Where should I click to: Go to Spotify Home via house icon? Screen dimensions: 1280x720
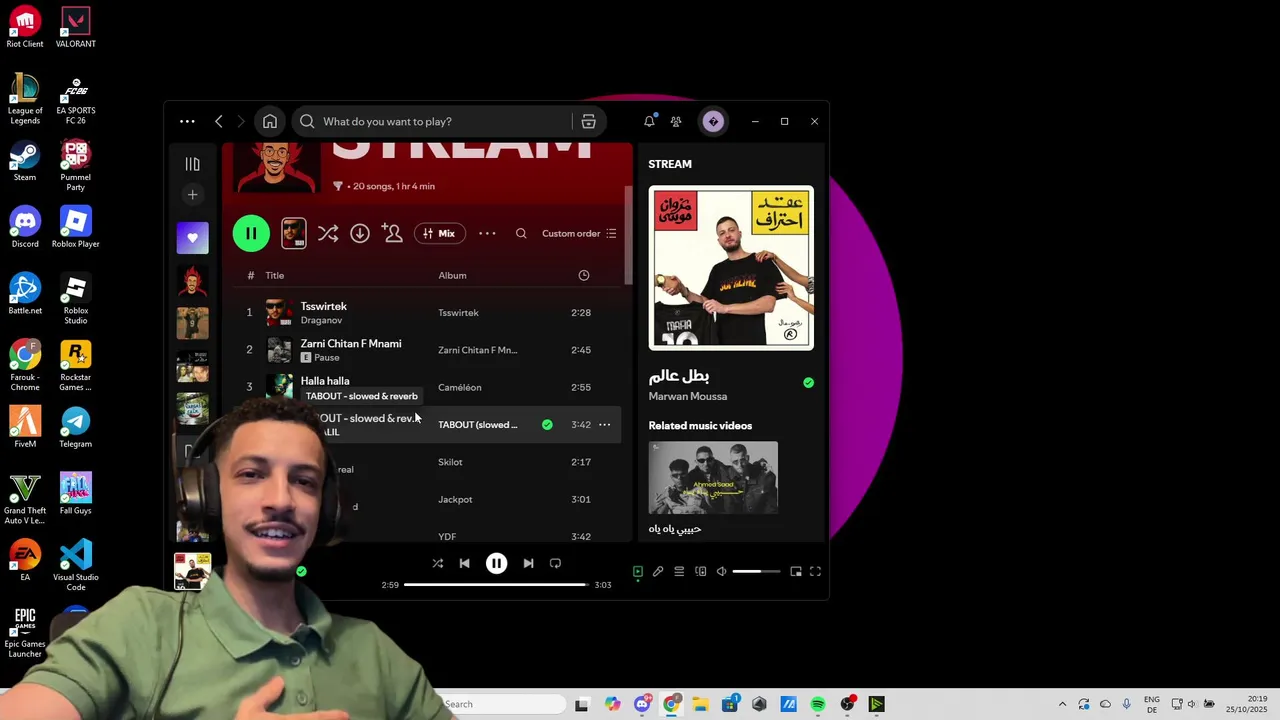(270, 121)
